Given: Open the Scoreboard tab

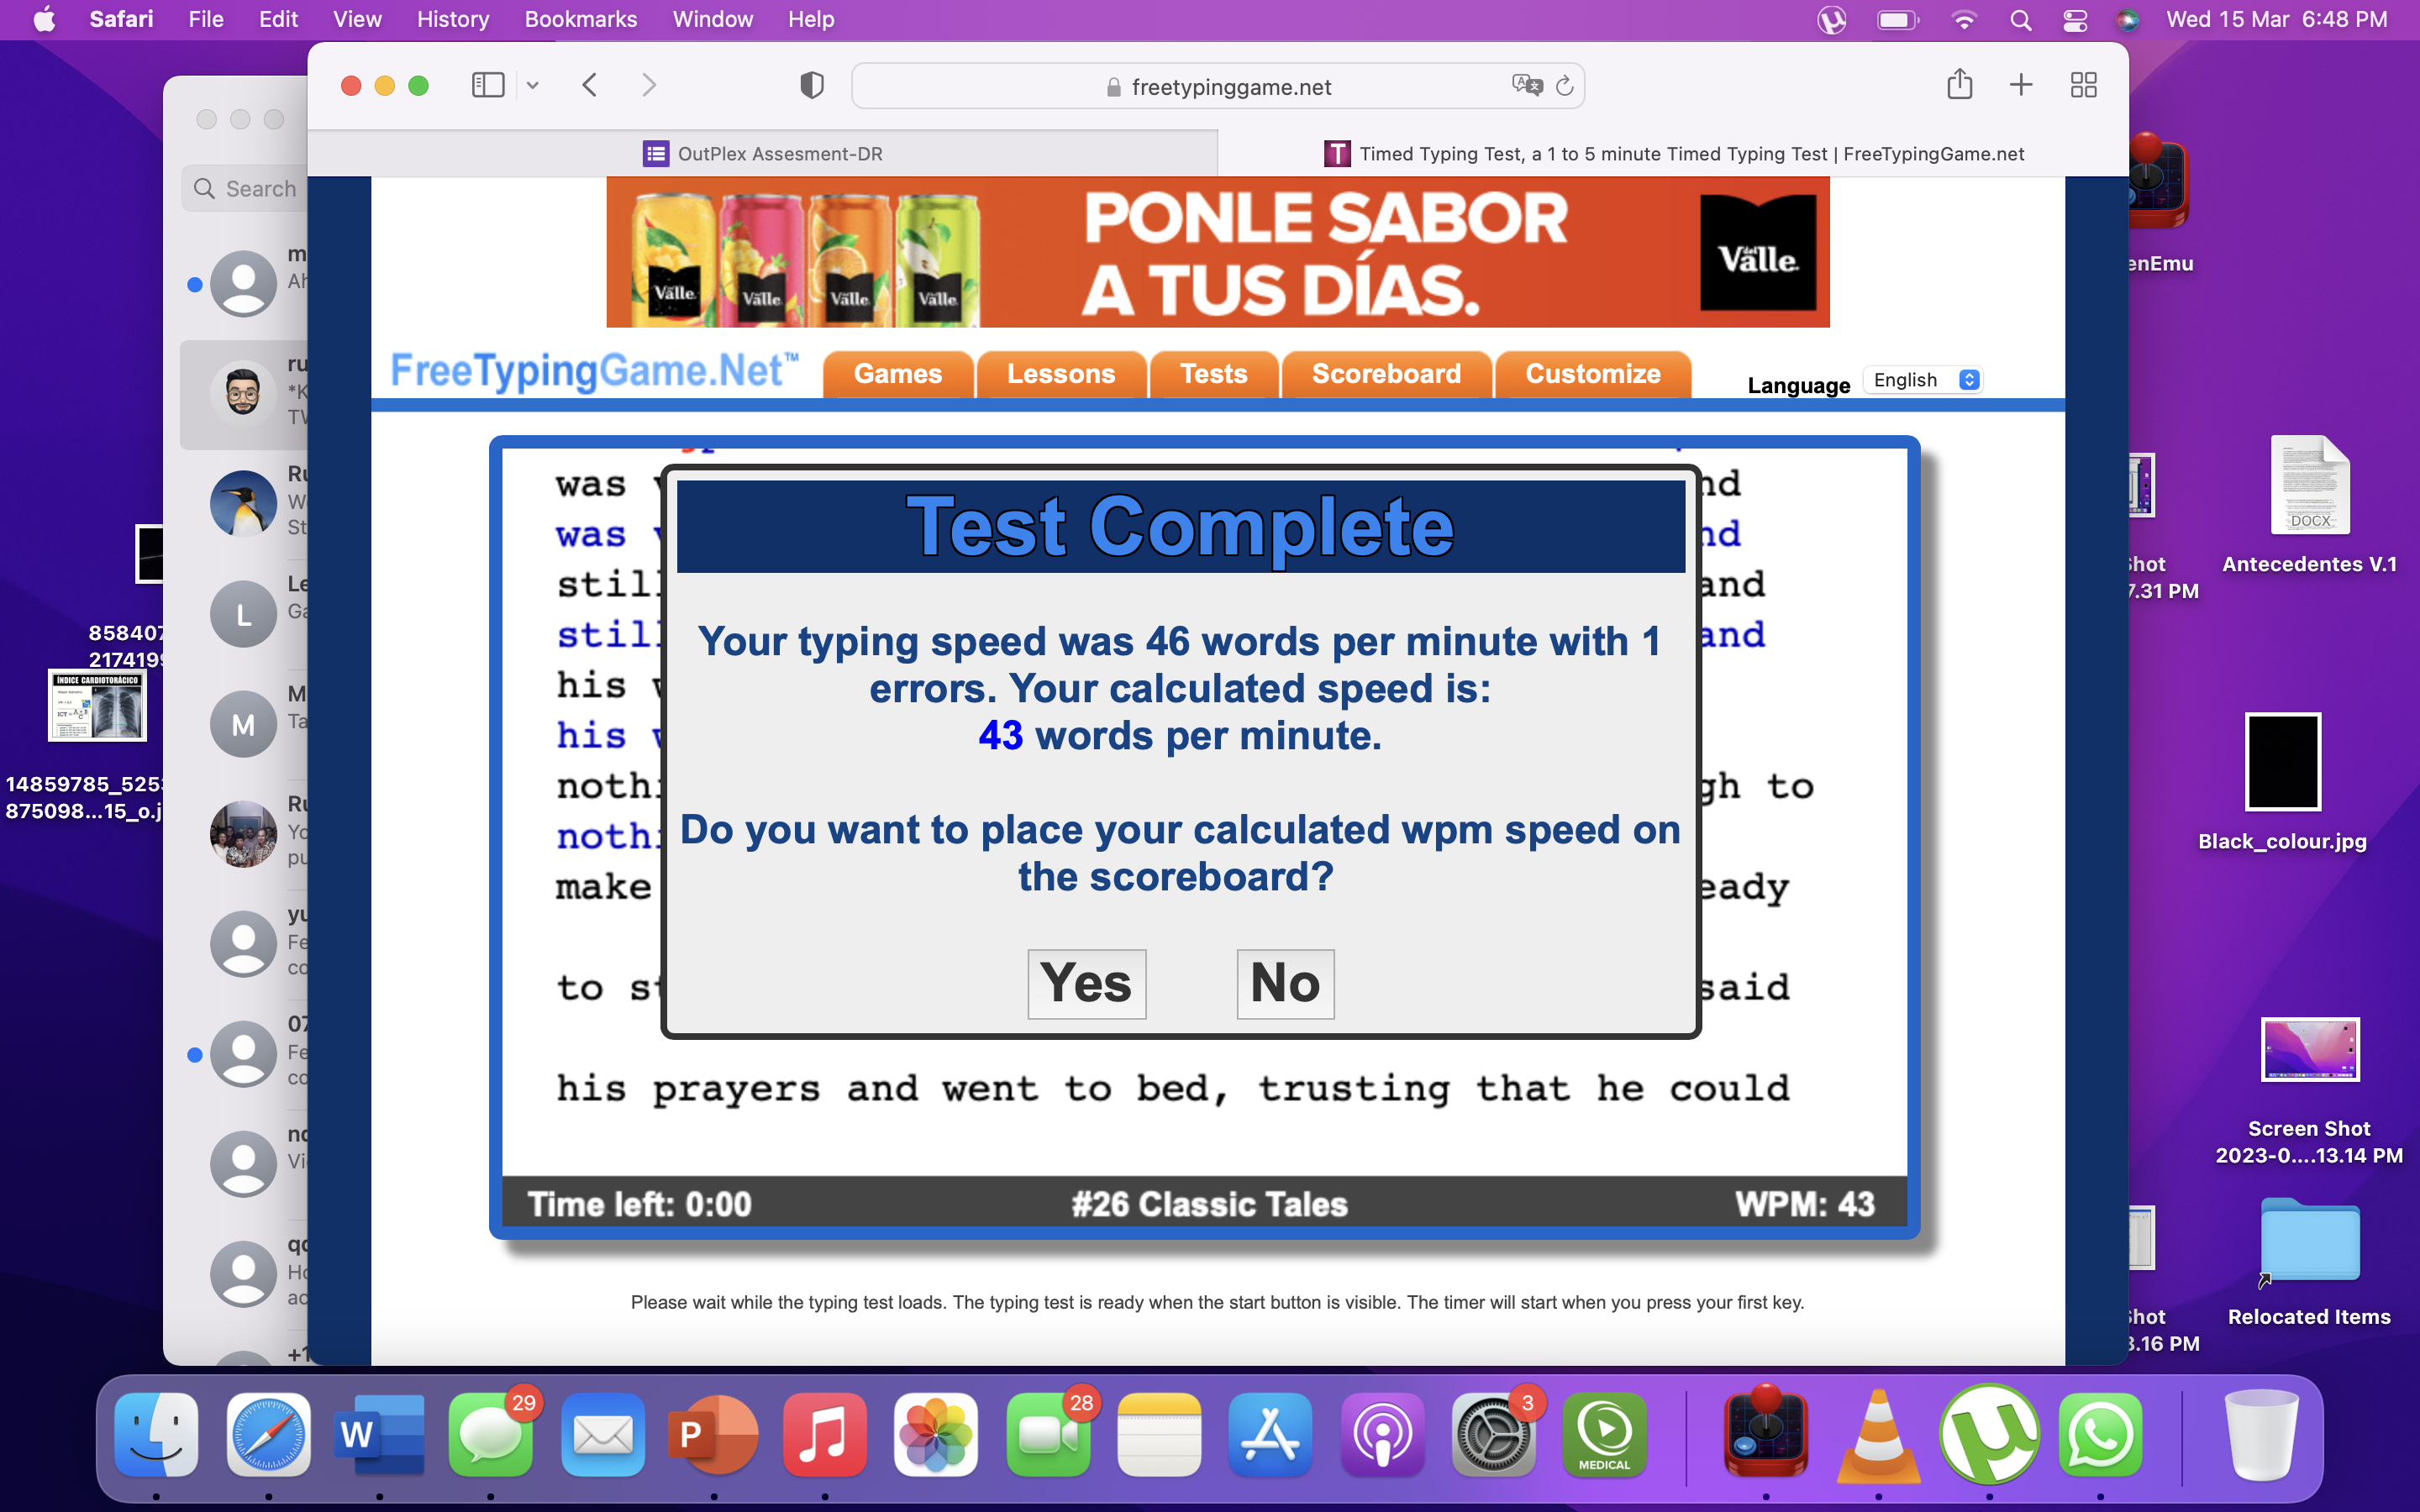Looking at the screenshot, I should (x=1386, y=374).
